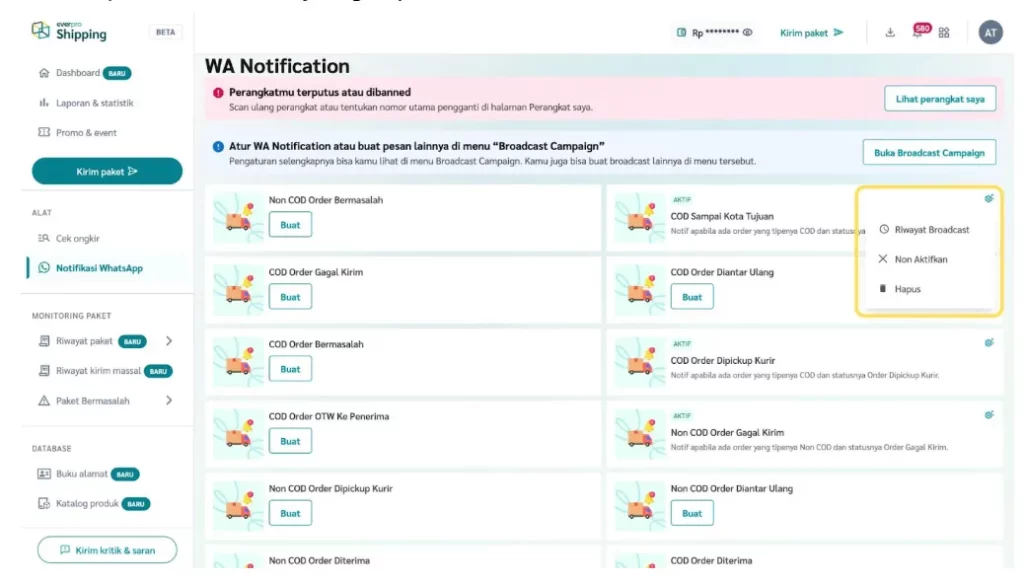Click the download icon in top bar
The image size is (1024, 582).
click(x=890, y=33)
